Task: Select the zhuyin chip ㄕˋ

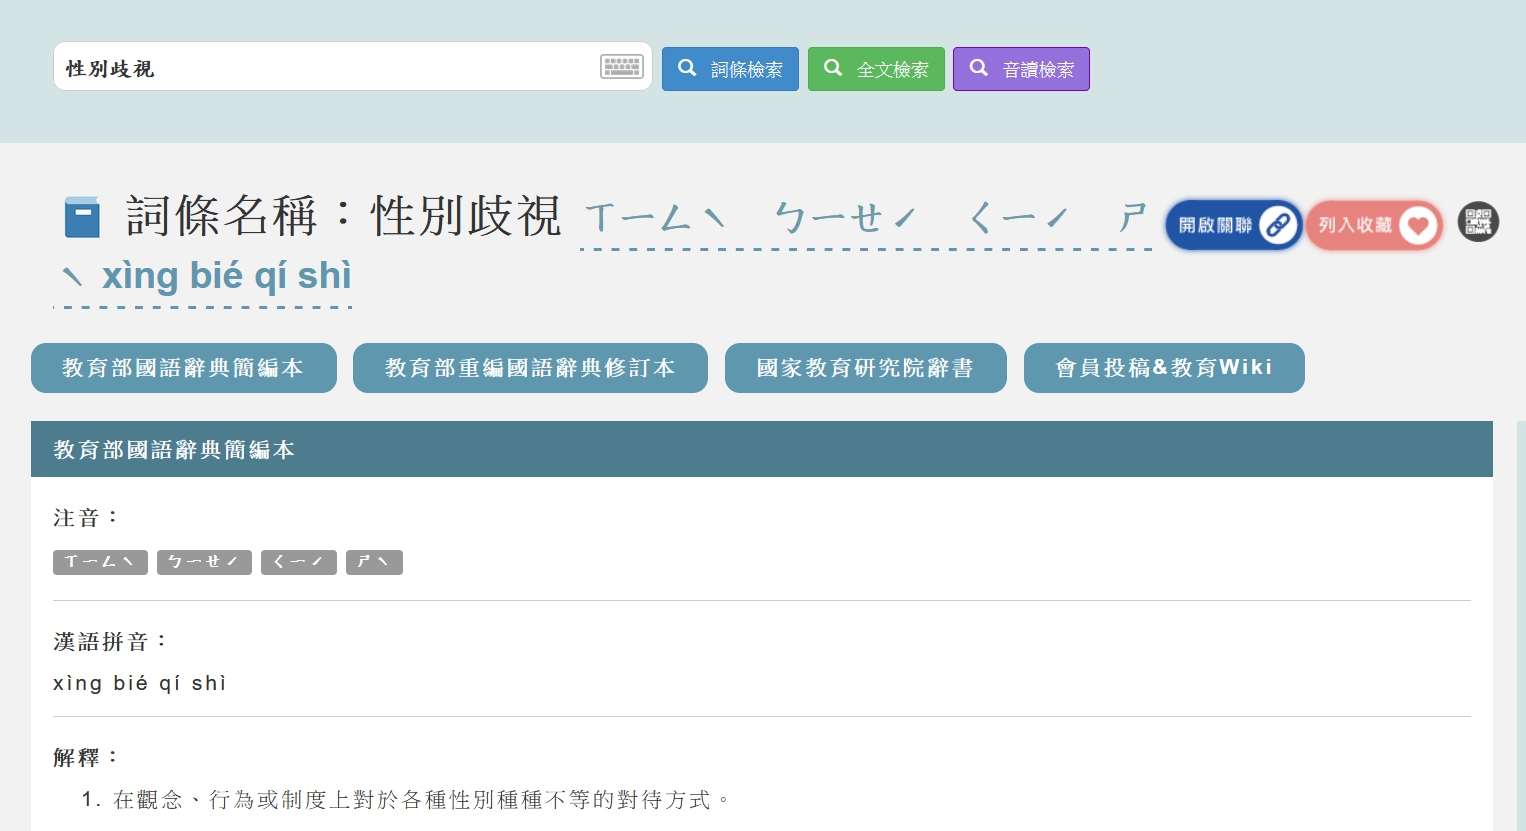Action: (374, 562)
